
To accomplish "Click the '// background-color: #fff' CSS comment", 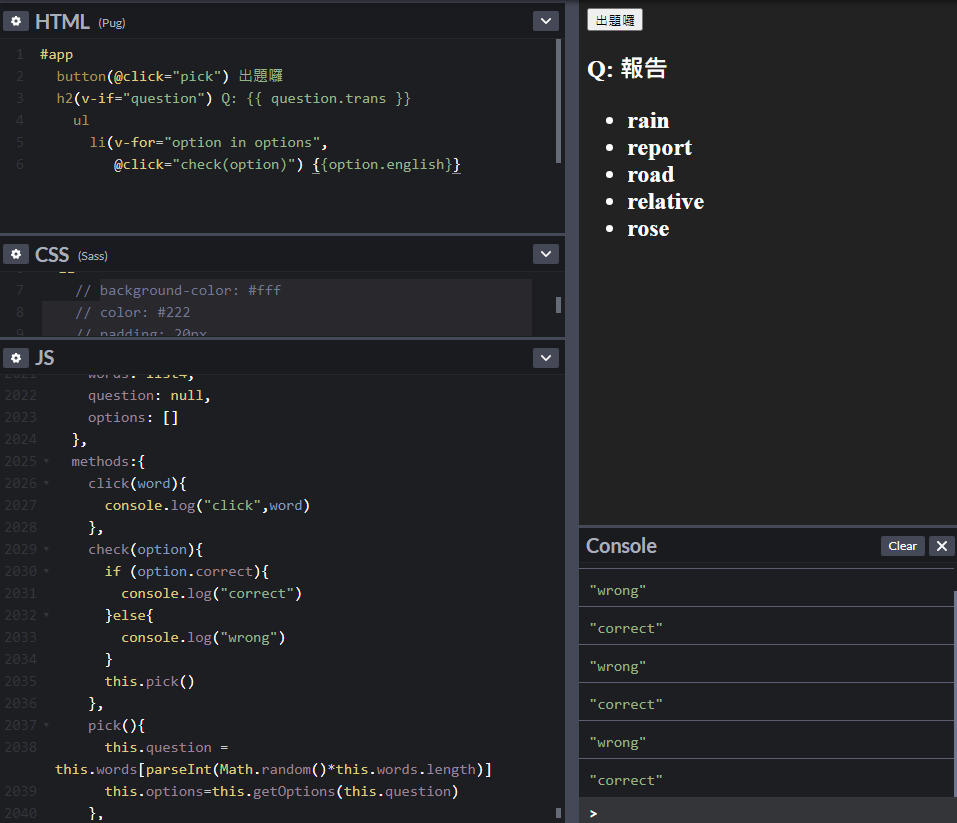I will [x=178, y=291].
